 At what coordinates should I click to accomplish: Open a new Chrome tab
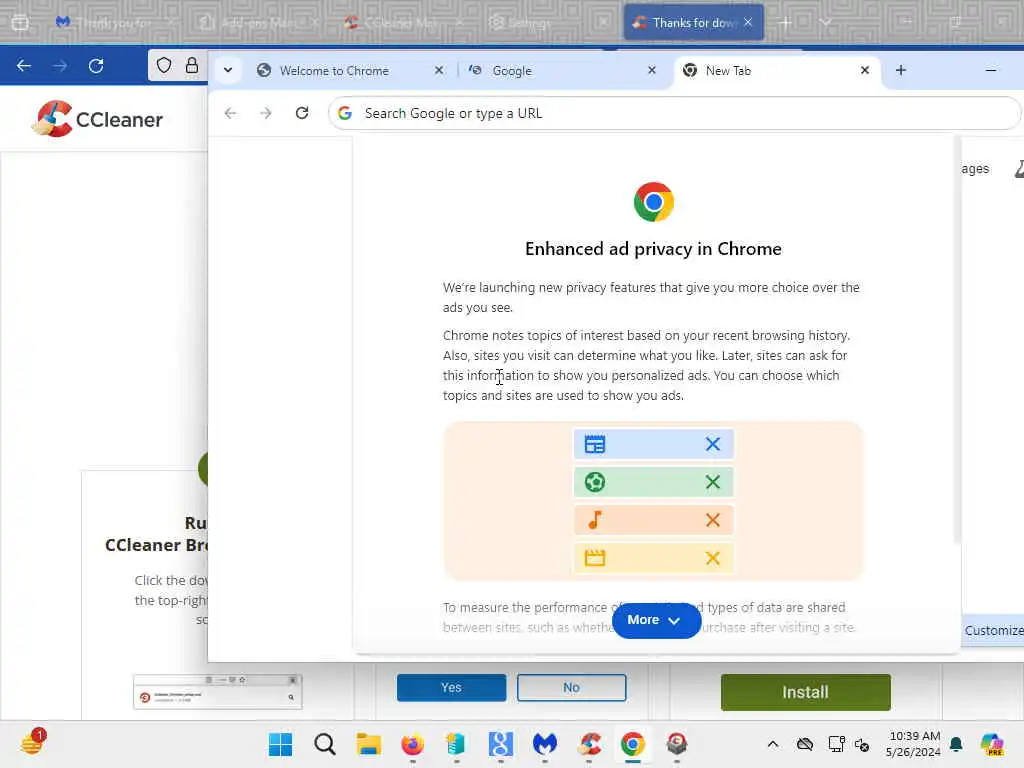click(x=901, y=70)
